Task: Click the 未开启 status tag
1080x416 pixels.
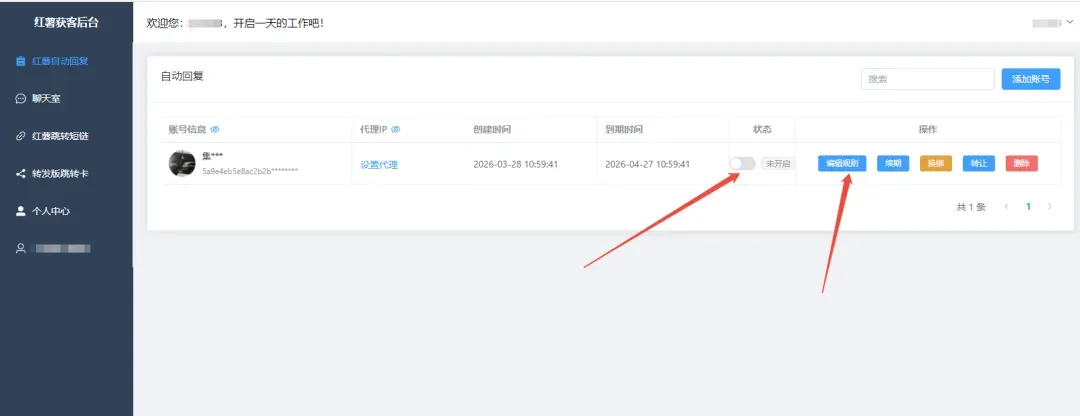Action: [x=778, y=163]
